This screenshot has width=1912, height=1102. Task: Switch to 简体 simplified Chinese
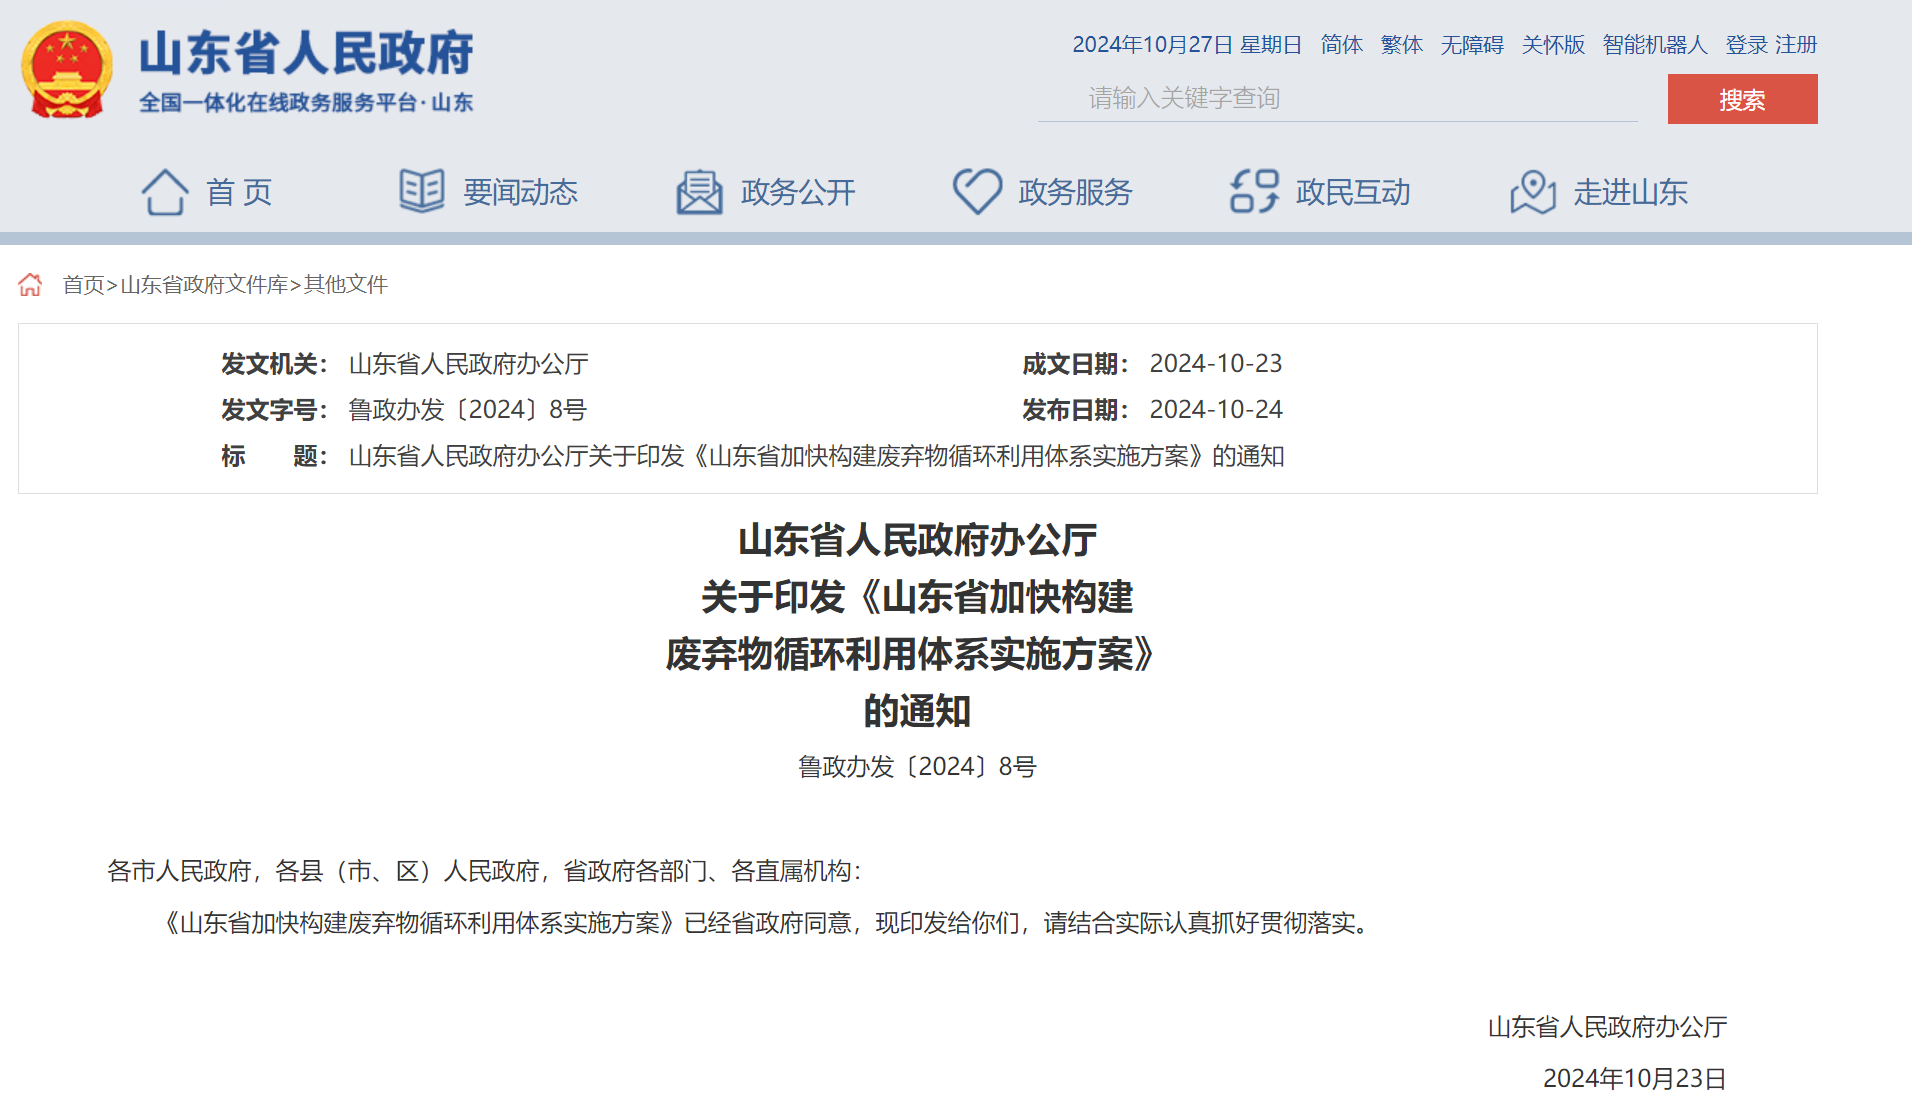point(1341,45)
